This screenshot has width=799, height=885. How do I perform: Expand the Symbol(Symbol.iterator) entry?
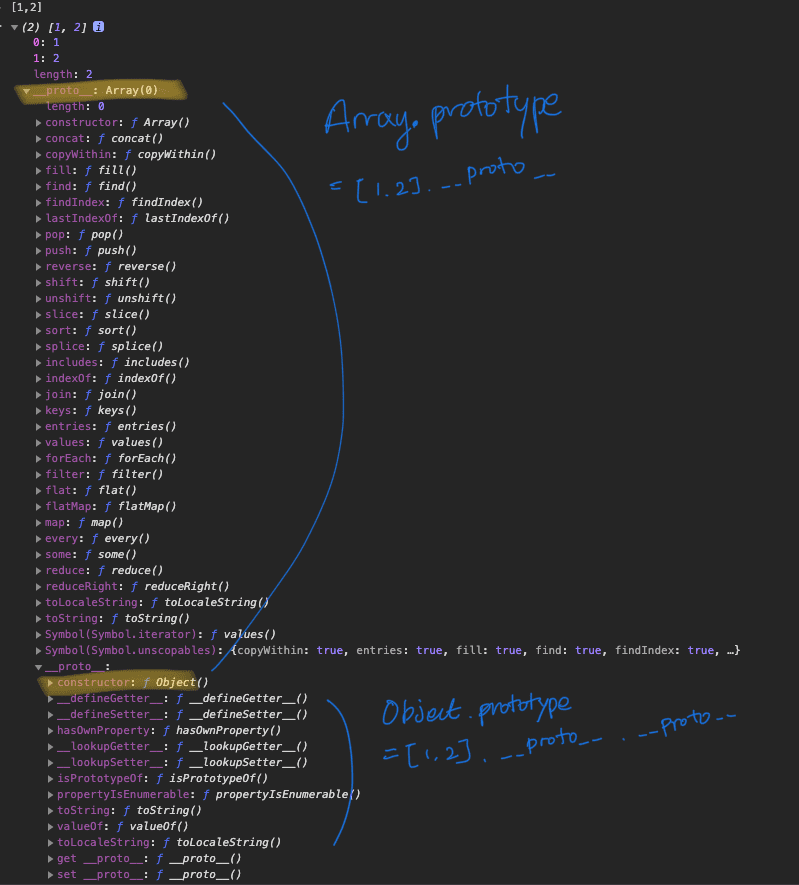coord(38,635)
